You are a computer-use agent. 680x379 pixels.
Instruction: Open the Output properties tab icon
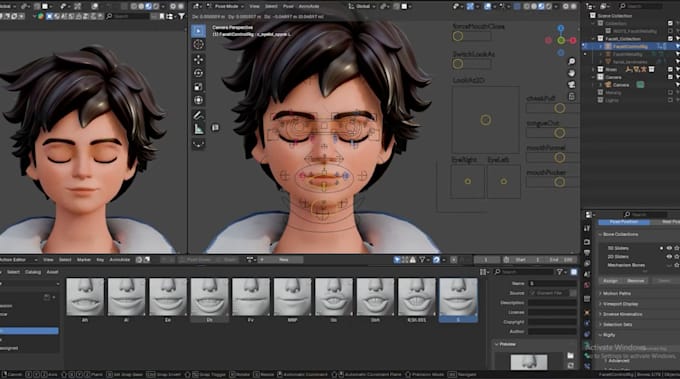[587, 253]
